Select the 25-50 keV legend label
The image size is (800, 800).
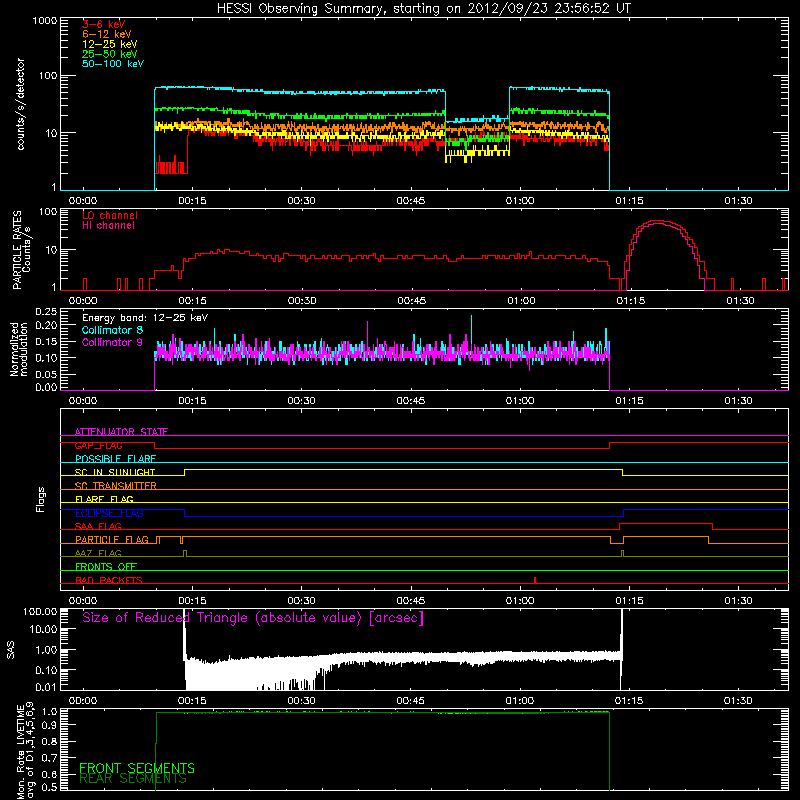click(109, 54)
